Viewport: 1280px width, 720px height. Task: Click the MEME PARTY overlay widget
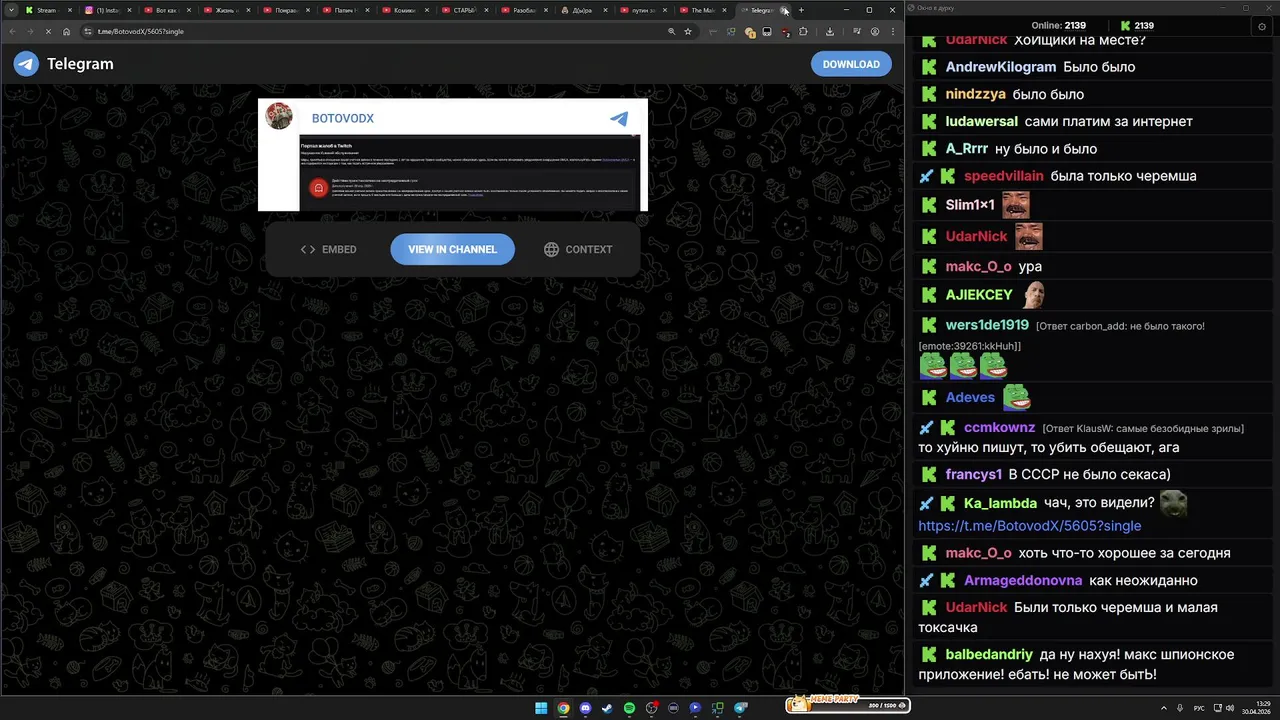847,704
